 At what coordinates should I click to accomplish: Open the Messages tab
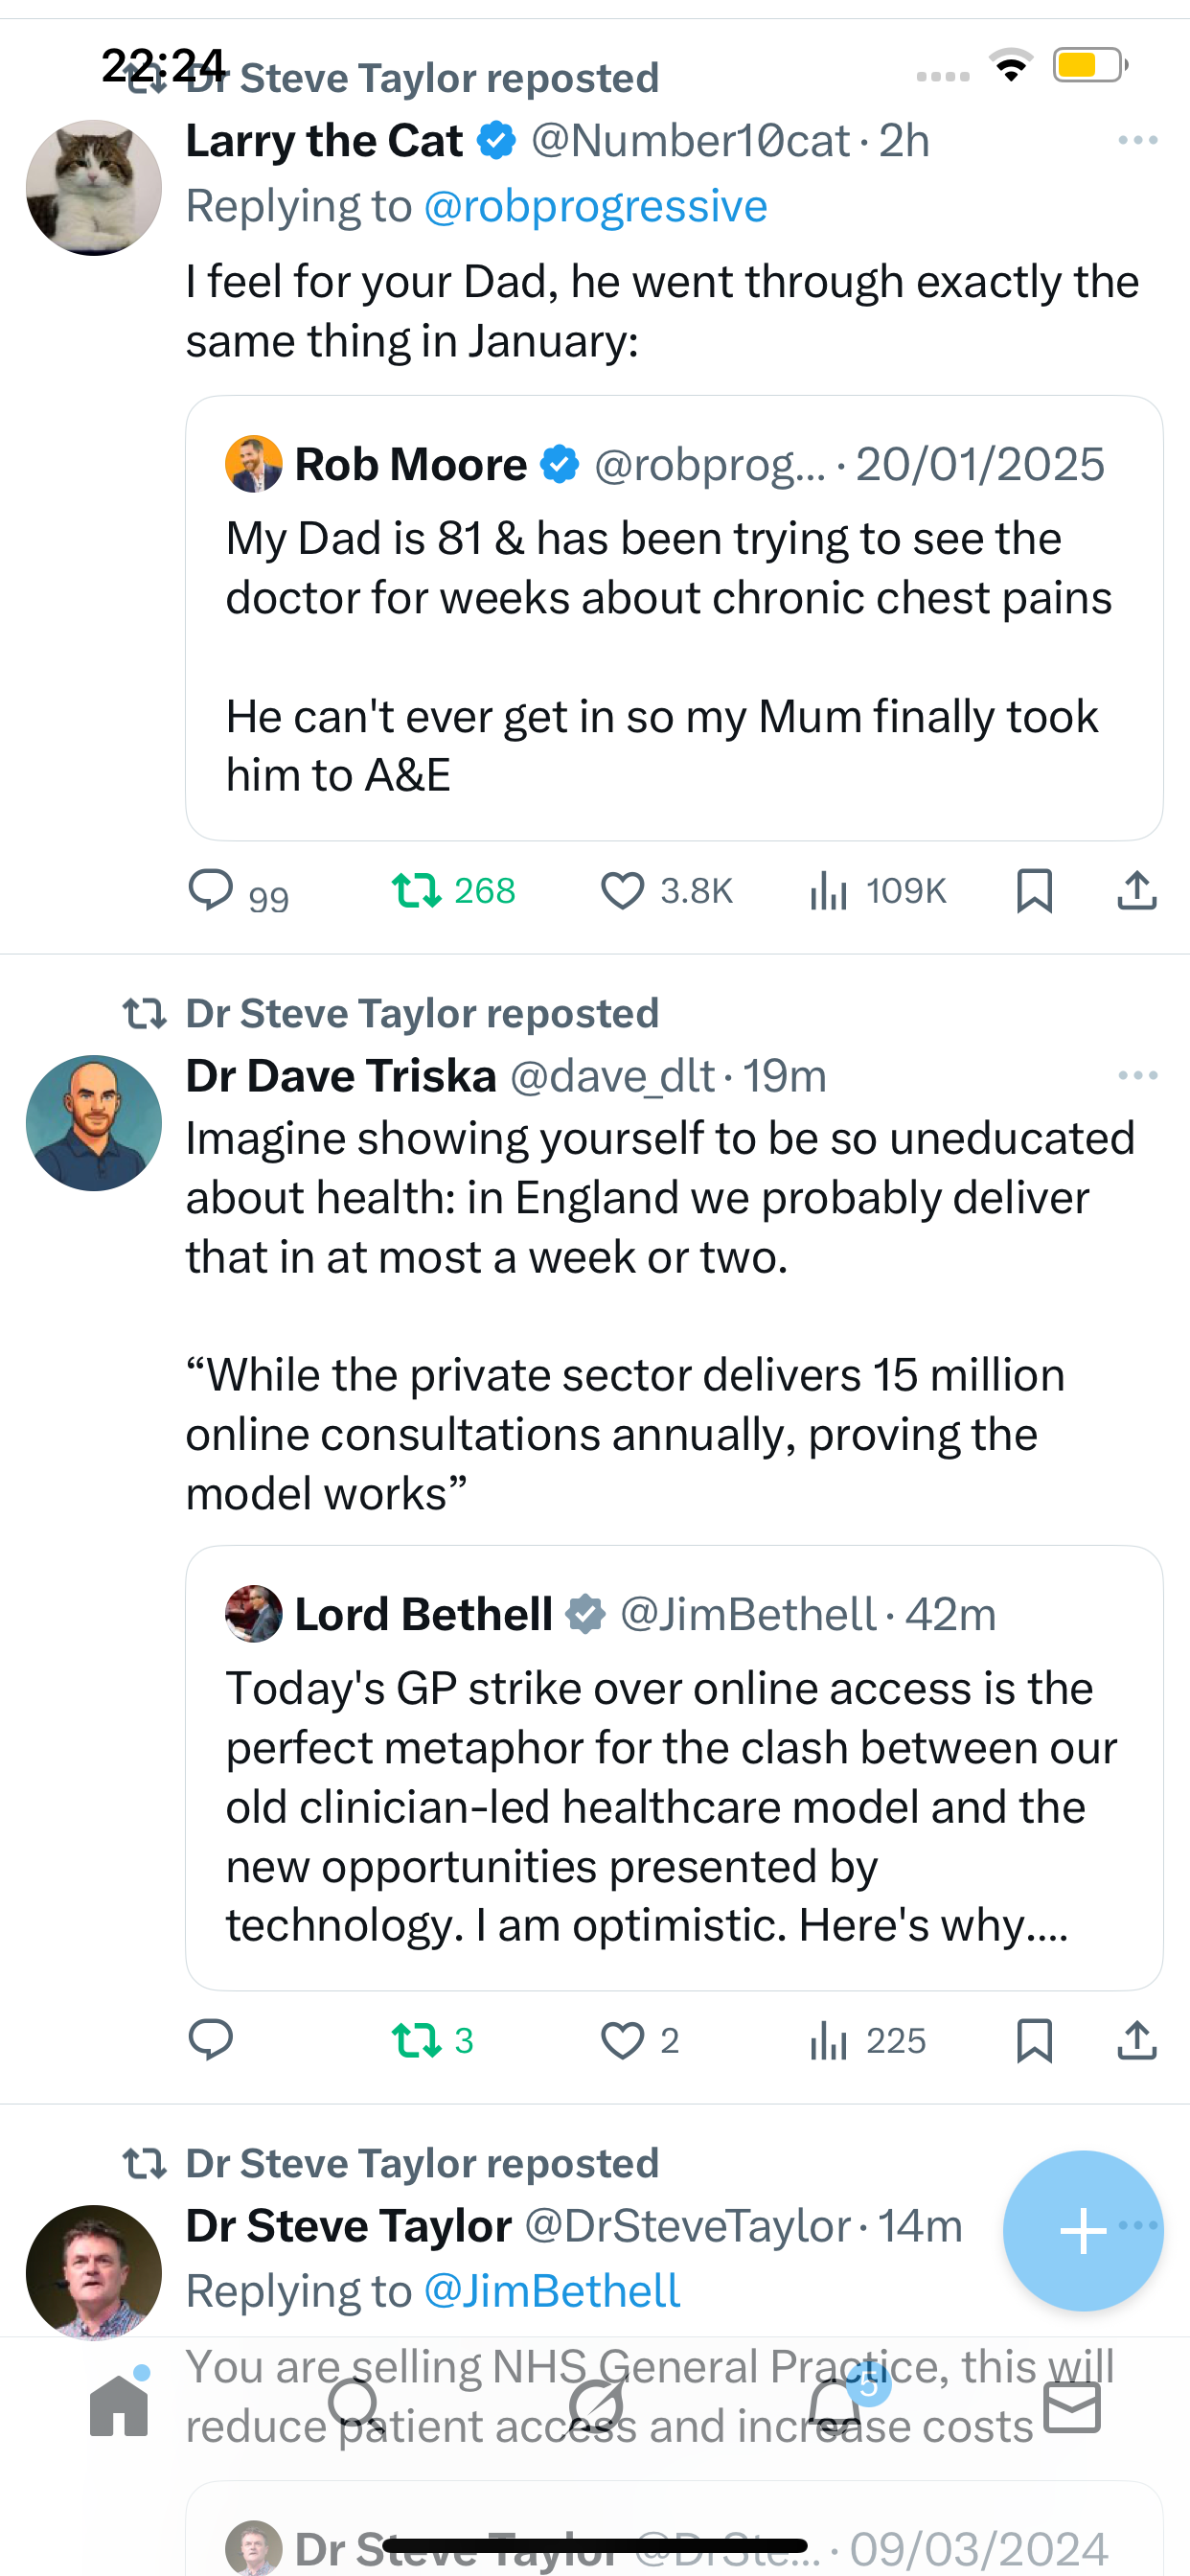pos(1072,2406)
